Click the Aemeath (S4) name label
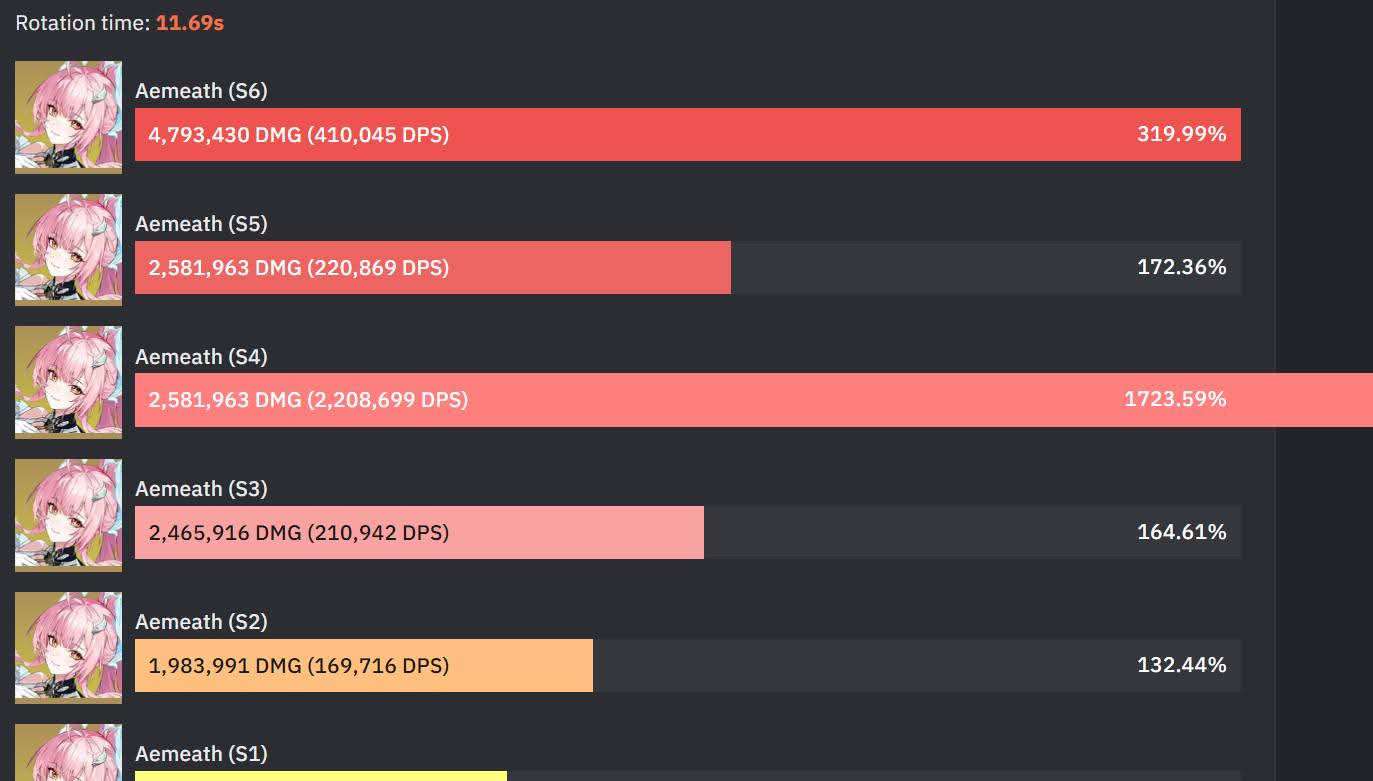 (201, 357)
